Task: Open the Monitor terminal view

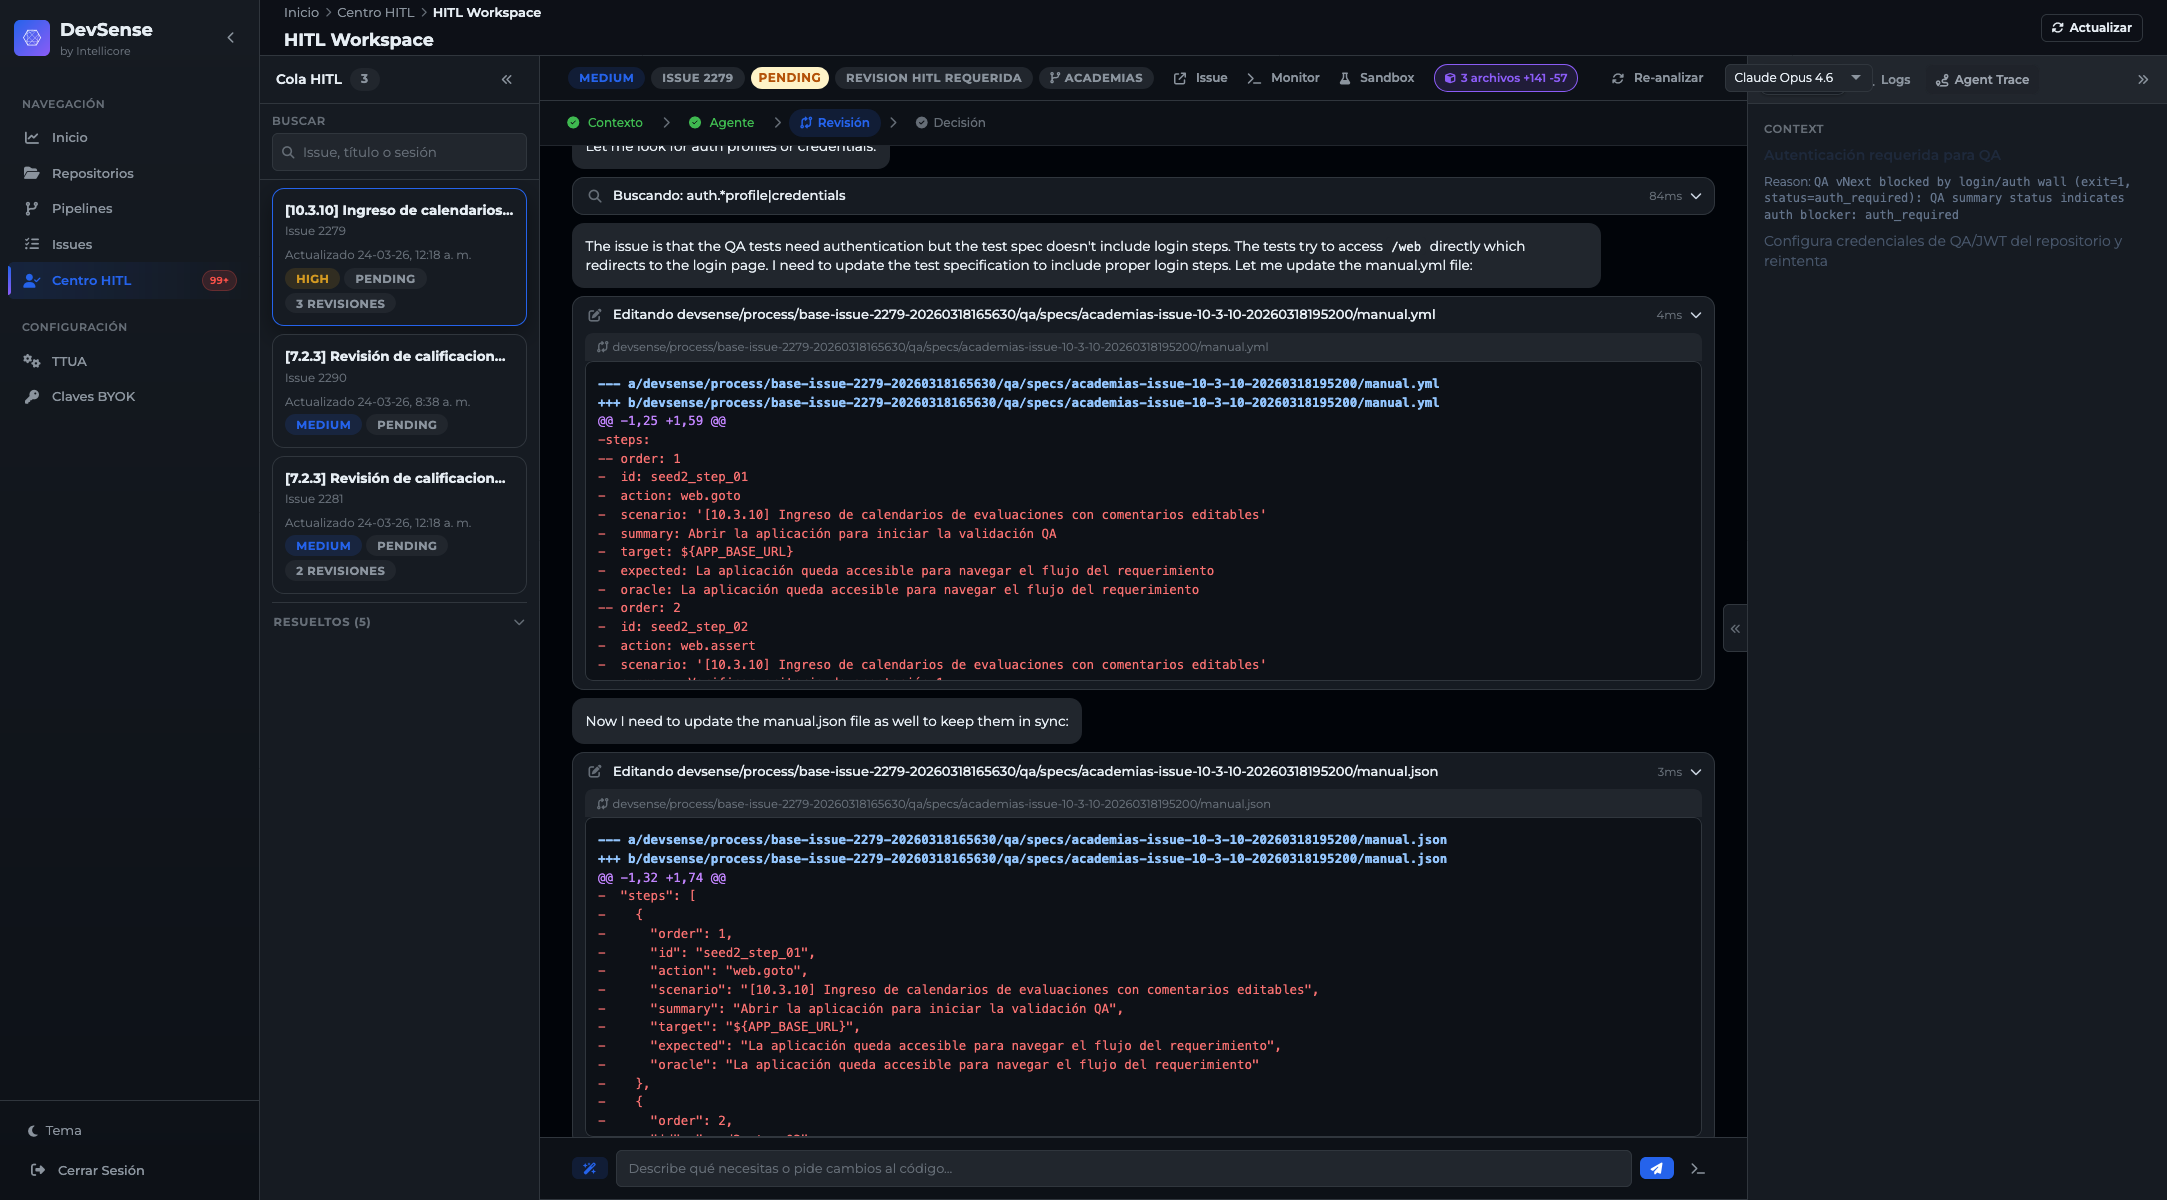Action: pyautogui.click(x=1283, y=78)
